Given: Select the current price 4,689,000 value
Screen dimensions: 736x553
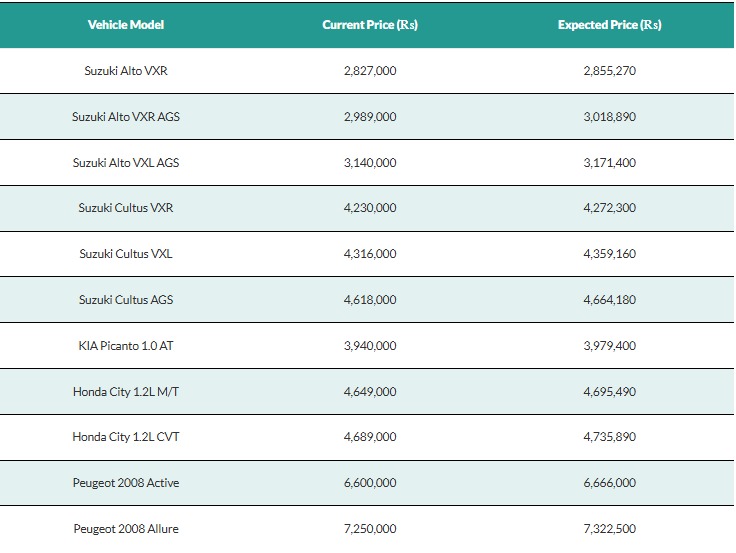Looking at the screenshot, I should (x=370, y=437).
